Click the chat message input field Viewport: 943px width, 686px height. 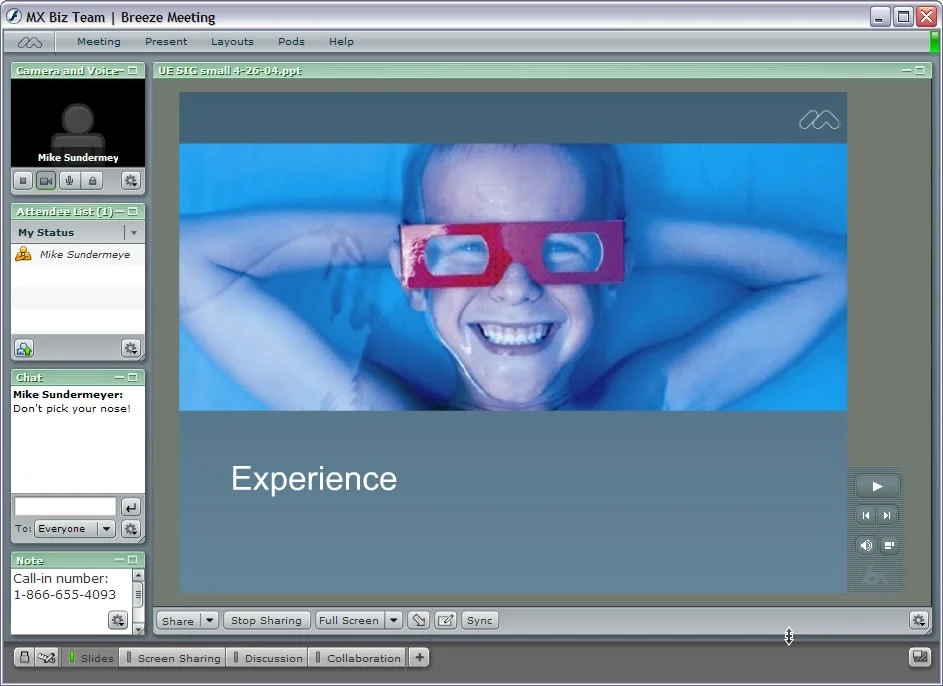pos(65,507)
